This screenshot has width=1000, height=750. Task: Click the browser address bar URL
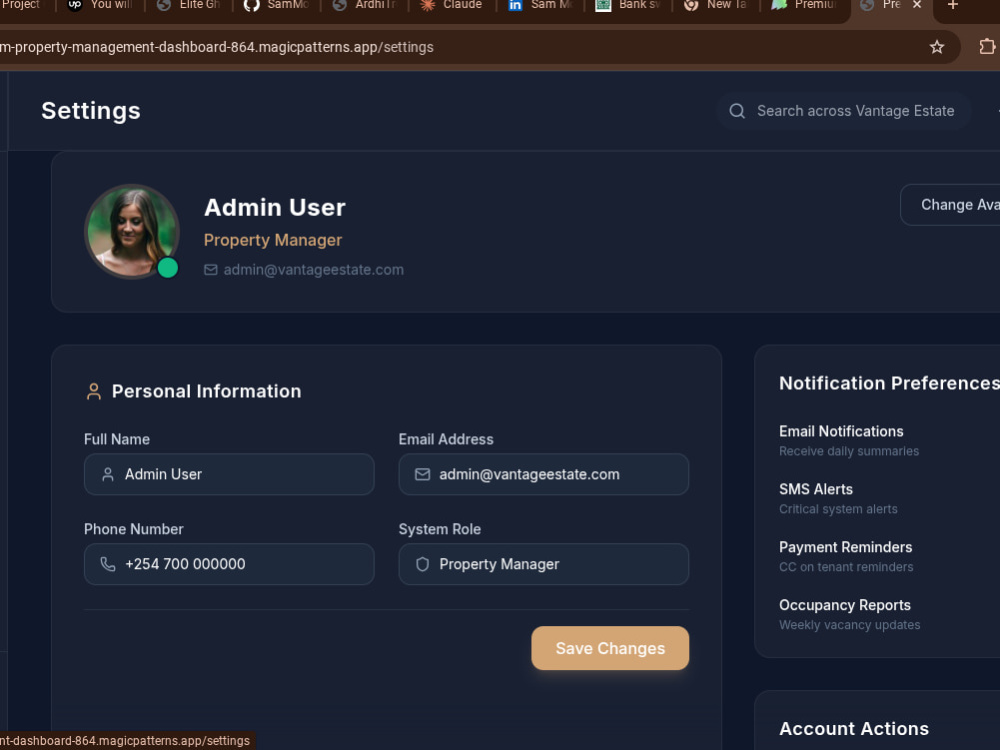click(x=217, y=47)
